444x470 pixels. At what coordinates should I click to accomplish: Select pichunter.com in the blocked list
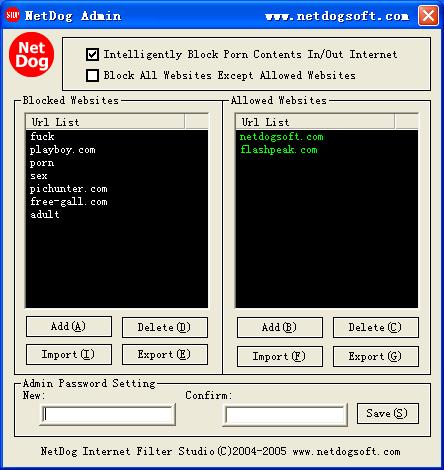tap(69, 189)
